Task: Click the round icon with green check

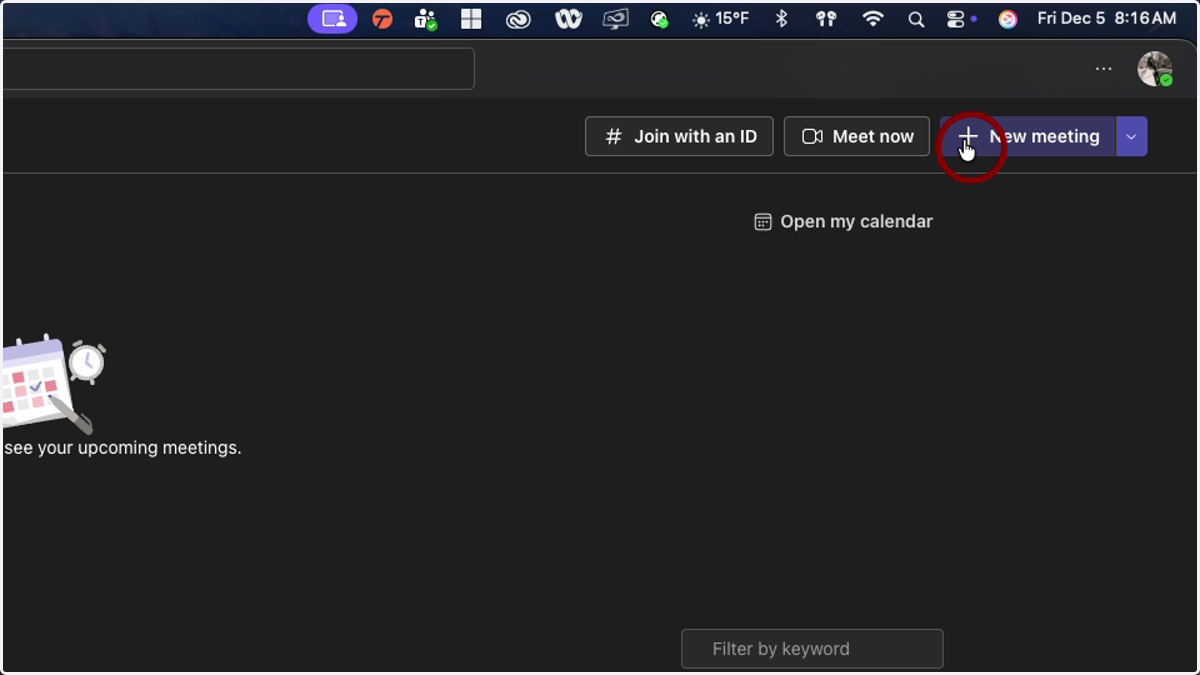Action: tap(659, 19)
